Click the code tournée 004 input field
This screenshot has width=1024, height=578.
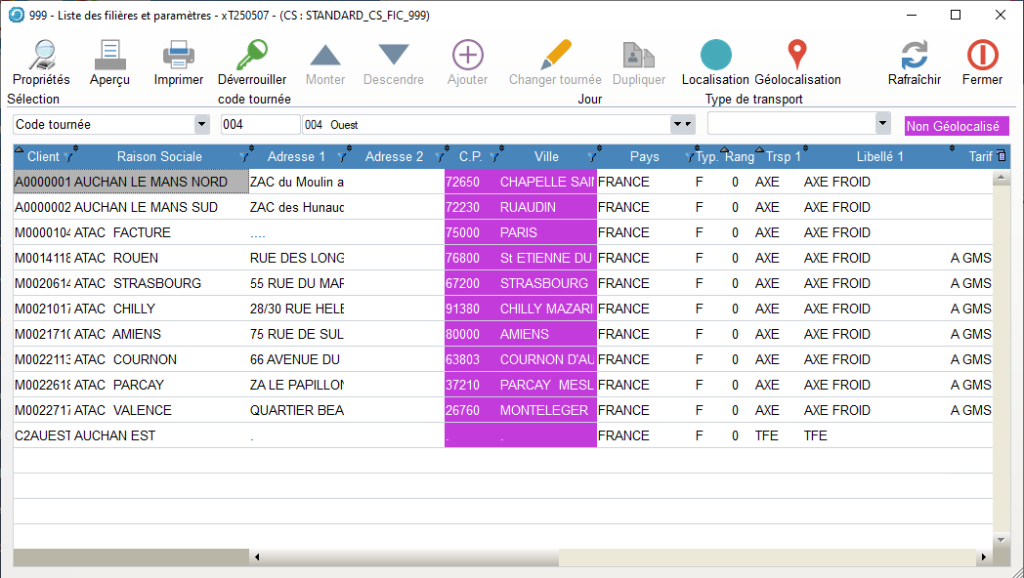pyautogui.click(x=259, y=125)
